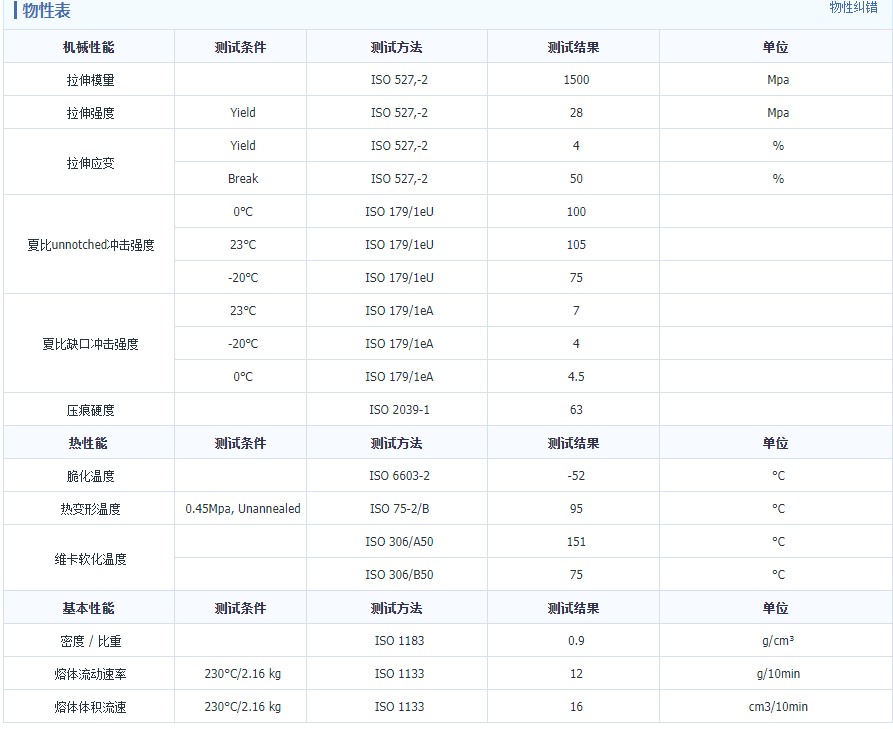The width and height of the screenshot is (893, 729).
Task: Select the 拉伸应变 property cell
Action: [90, 162]
